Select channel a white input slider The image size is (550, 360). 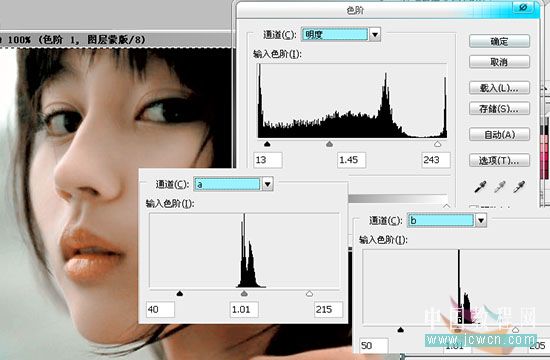point(309,293)
